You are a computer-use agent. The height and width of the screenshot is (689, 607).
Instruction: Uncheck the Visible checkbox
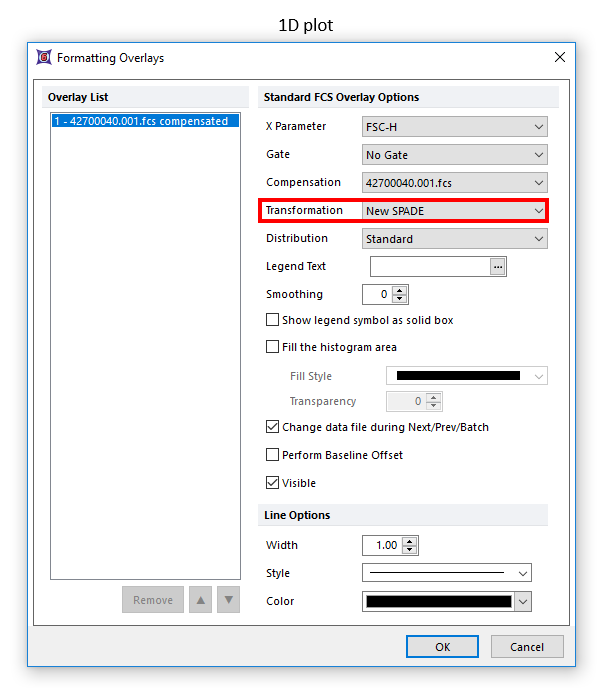273,483
